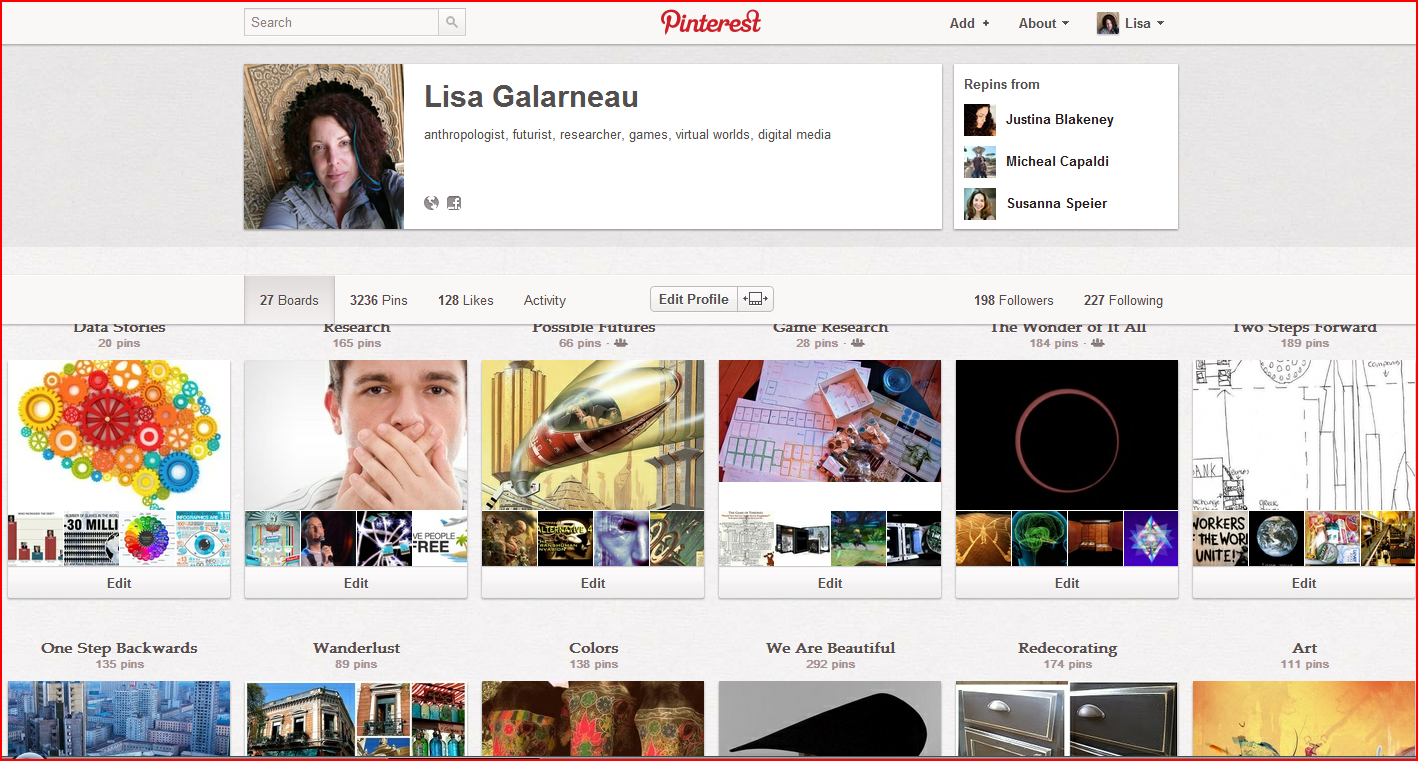Click the Repins from heading

[x=1002, y=84]
